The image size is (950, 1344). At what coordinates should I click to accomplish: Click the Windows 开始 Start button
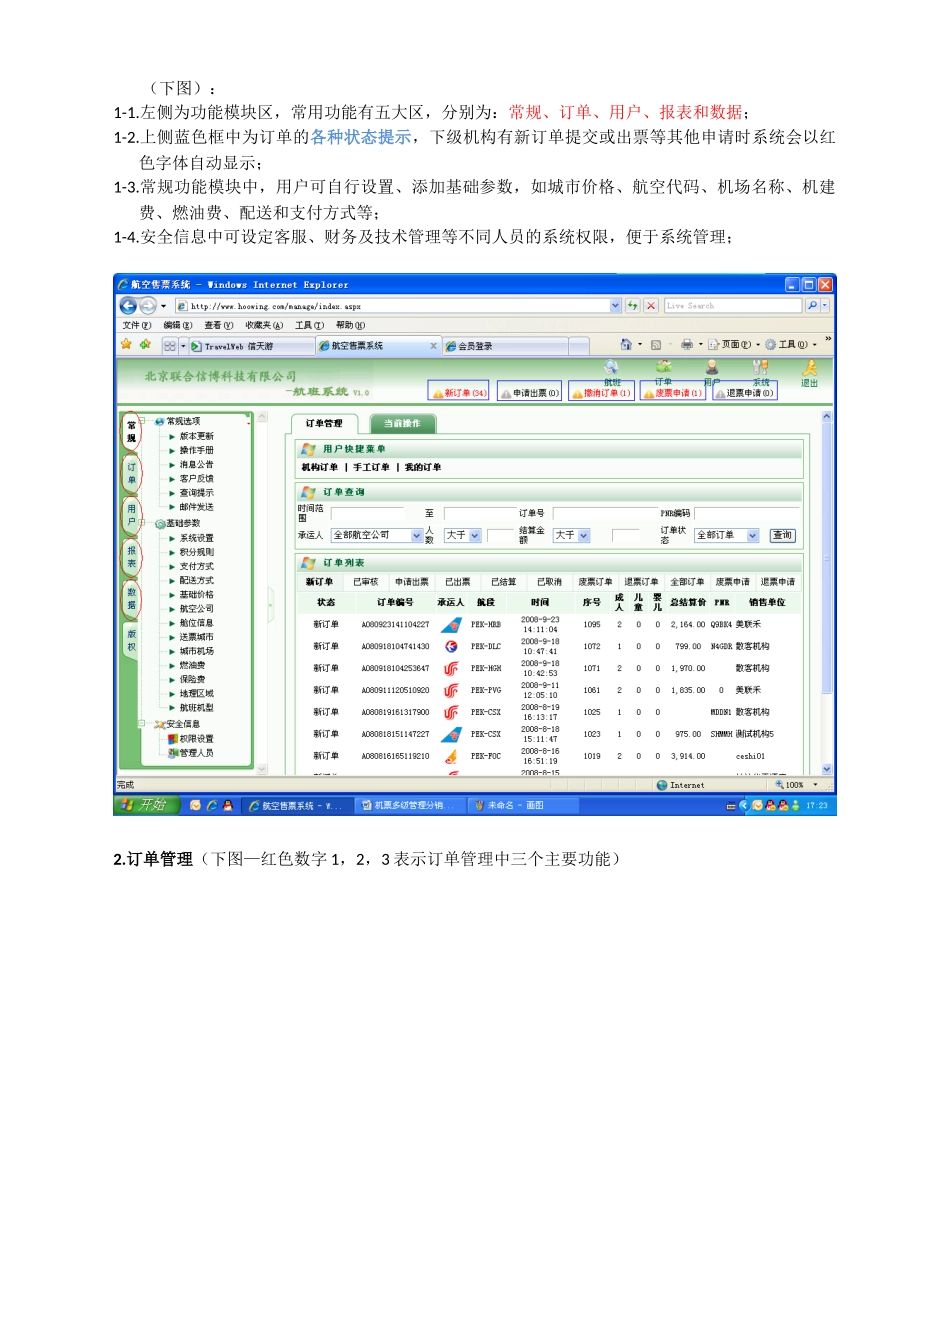(148, 805)
